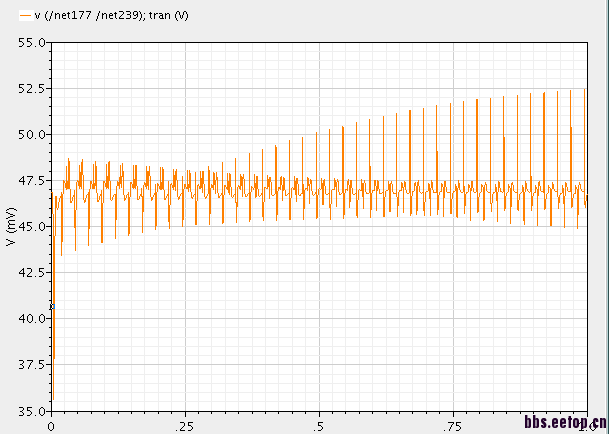Click the 0 x-axis tick label

click(x=51, y=427)
